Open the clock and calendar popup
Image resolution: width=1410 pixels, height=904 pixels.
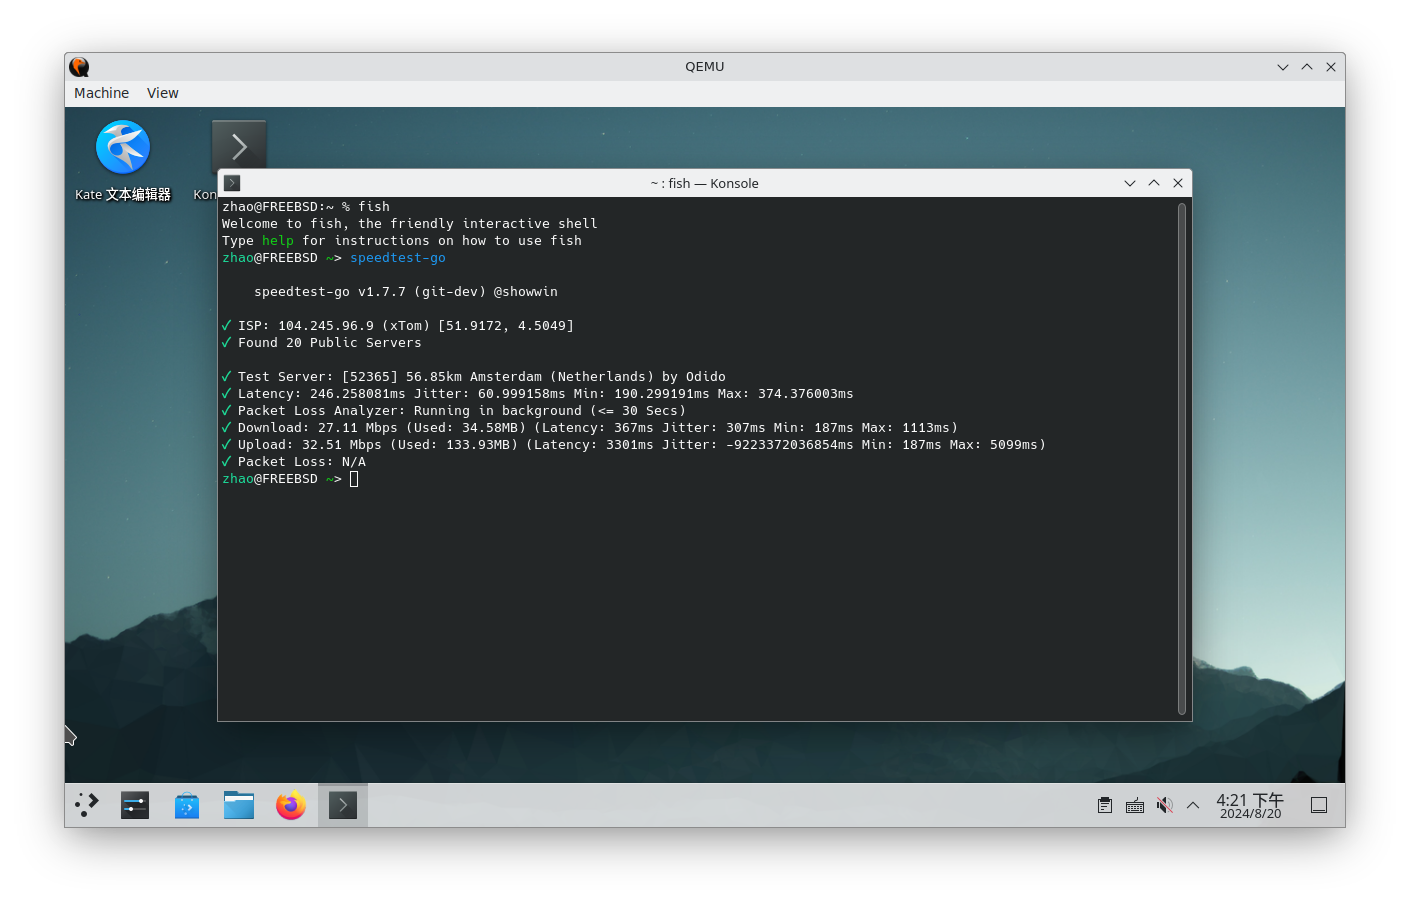1249,805
